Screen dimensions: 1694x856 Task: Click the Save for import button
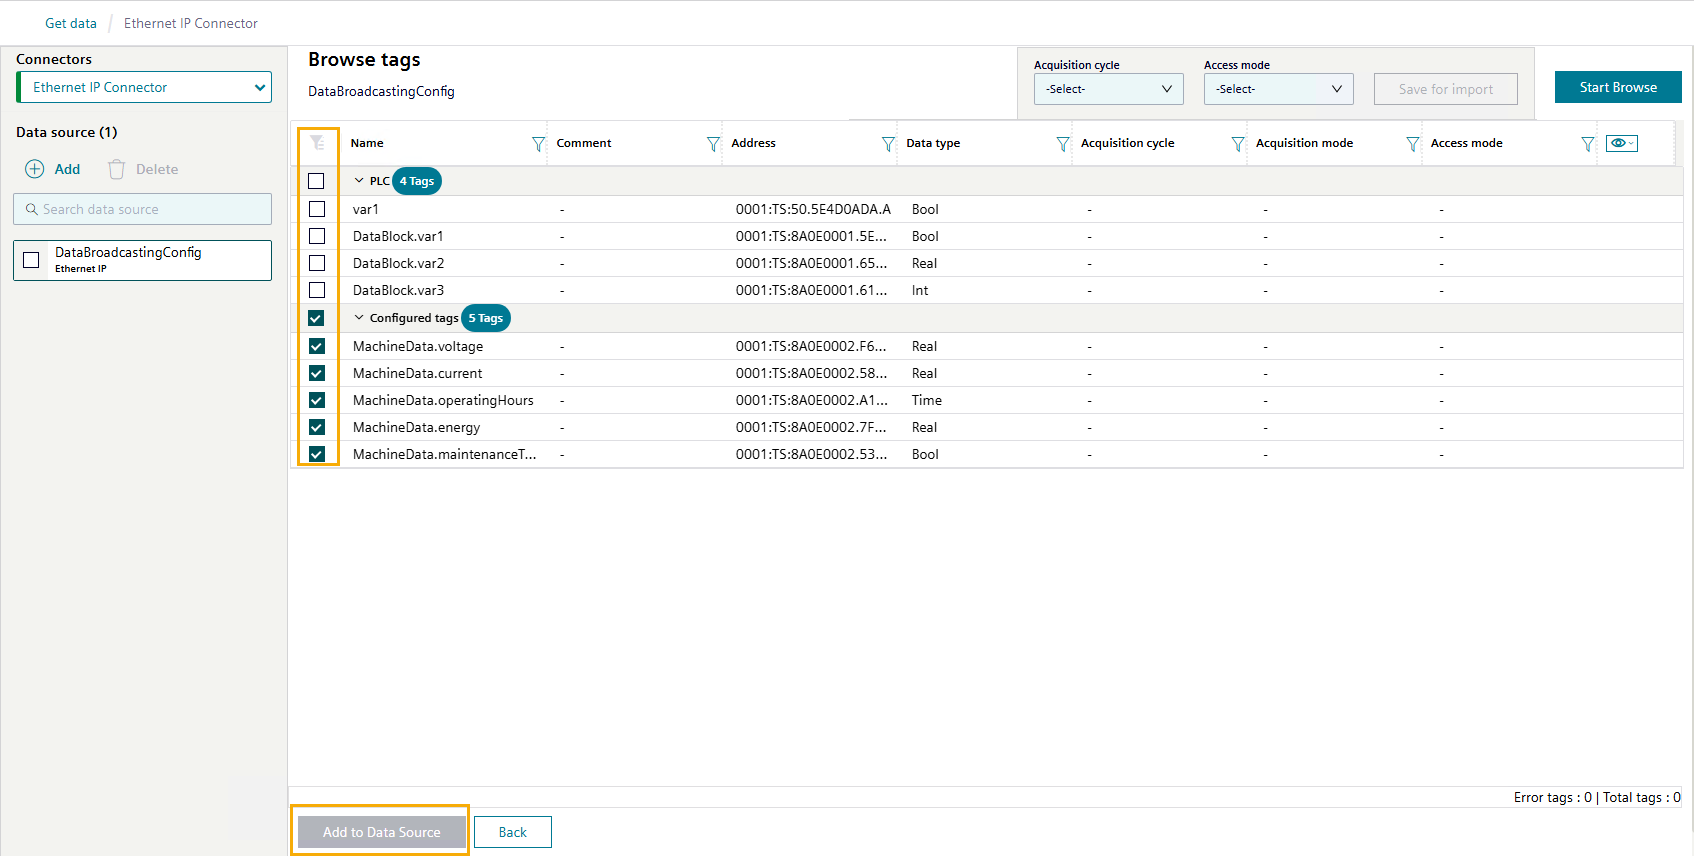pyautogui.click(x=1445, y=89)
